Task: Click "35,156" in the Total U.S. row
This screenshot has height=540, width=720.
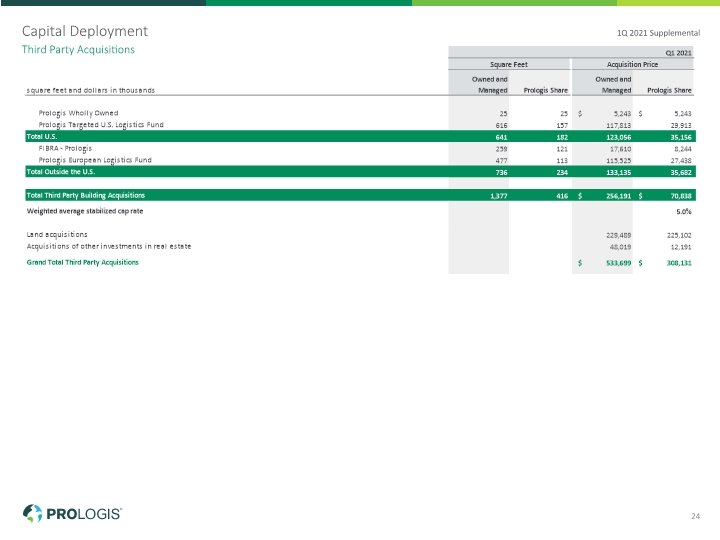Action: (x=681, y=137)
